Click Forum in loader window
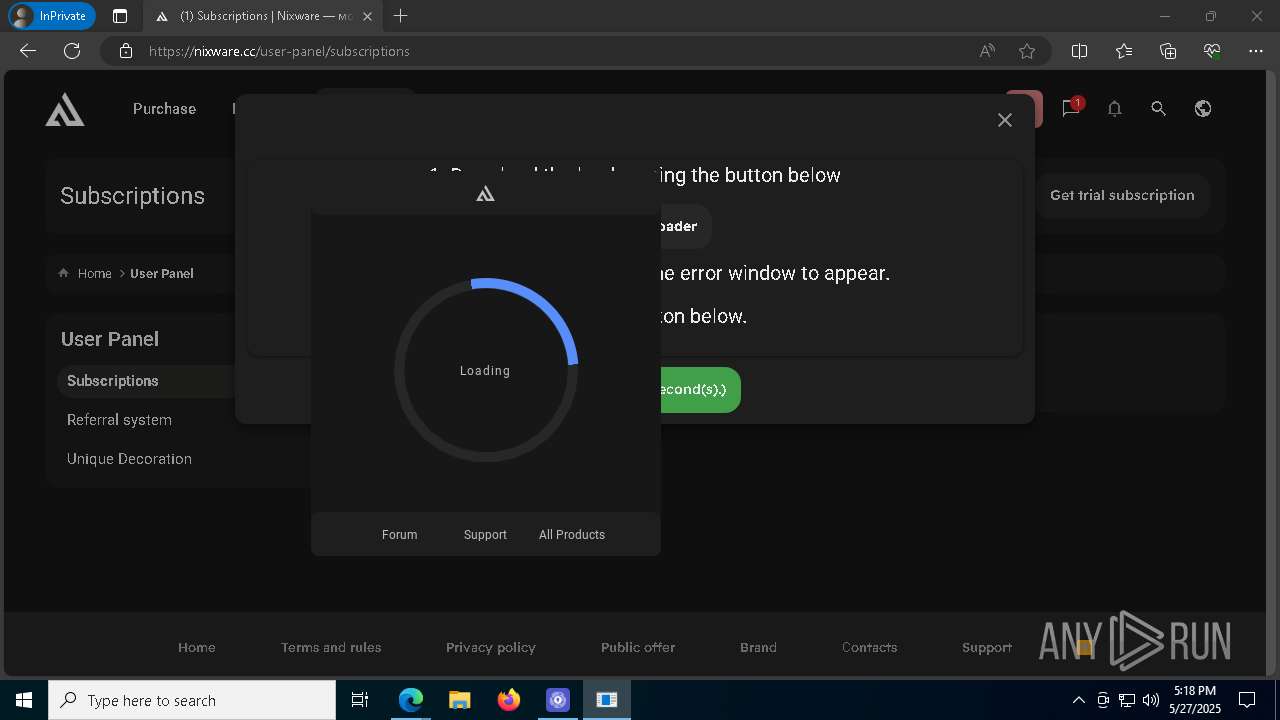The width and height of the screenshot is (1280, 720). click(x=399, y=535)
